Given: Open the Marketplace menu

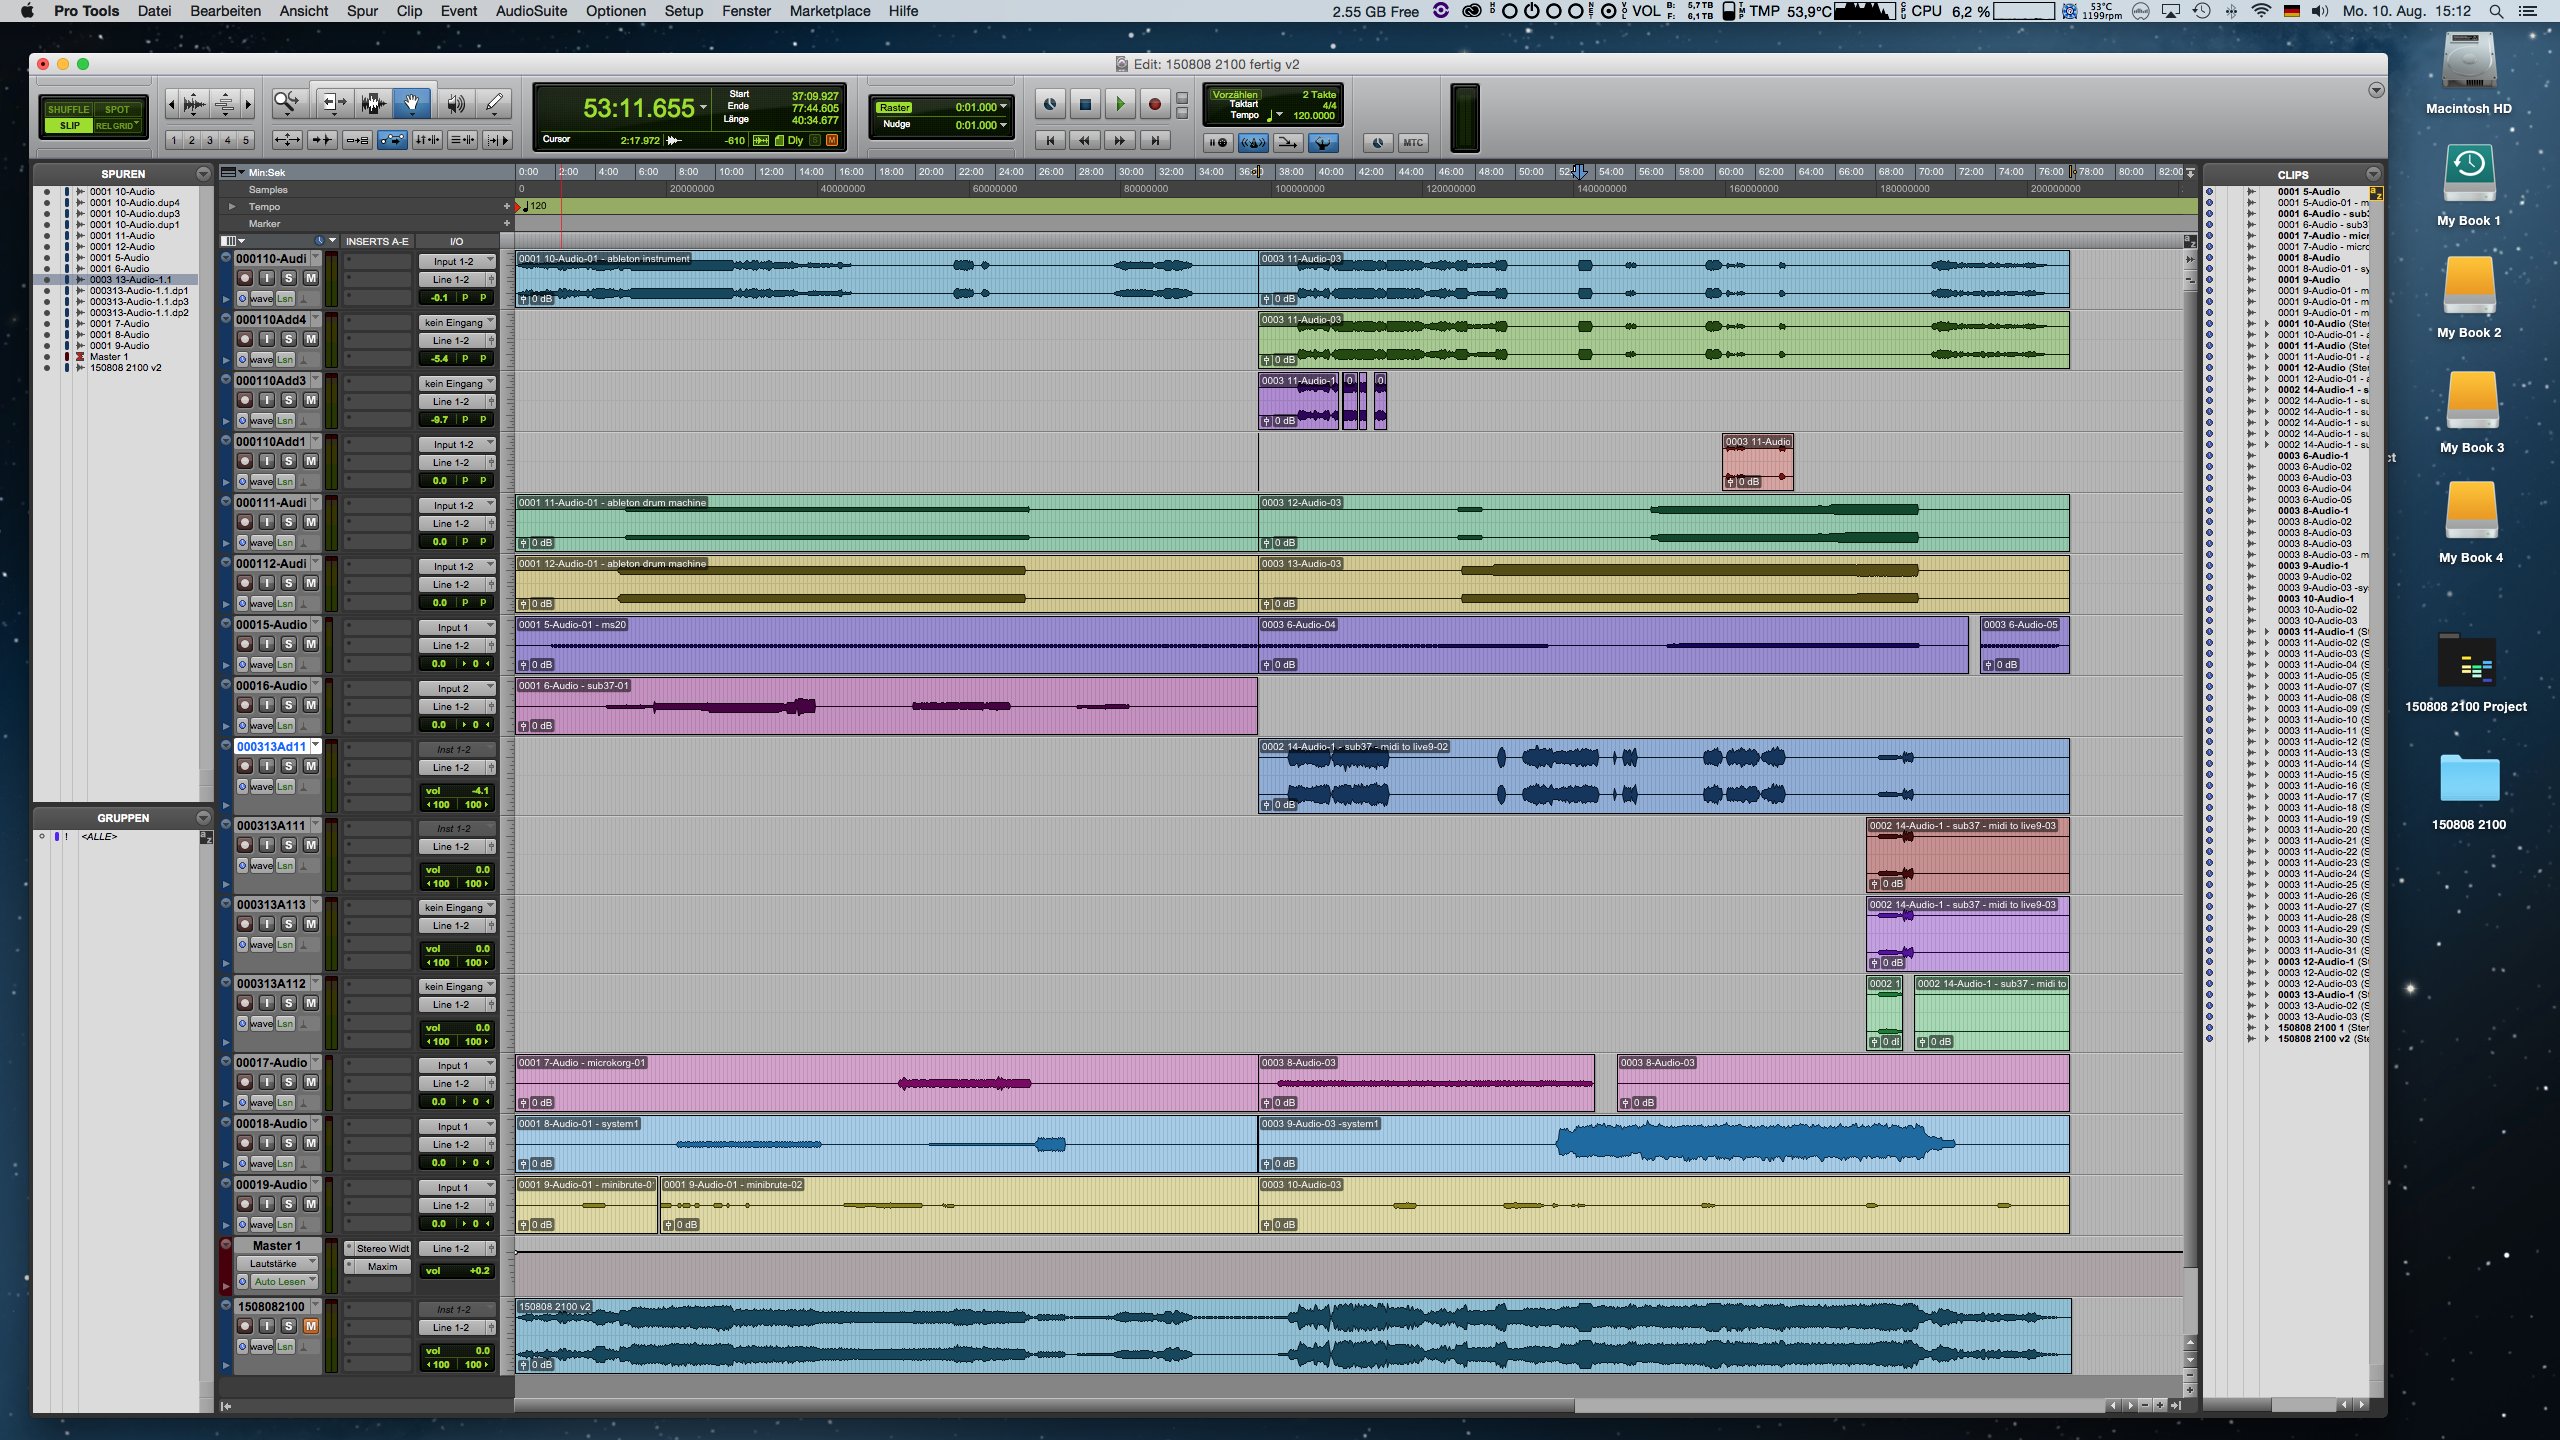Looking at the screenshot, I should point(830,11).
